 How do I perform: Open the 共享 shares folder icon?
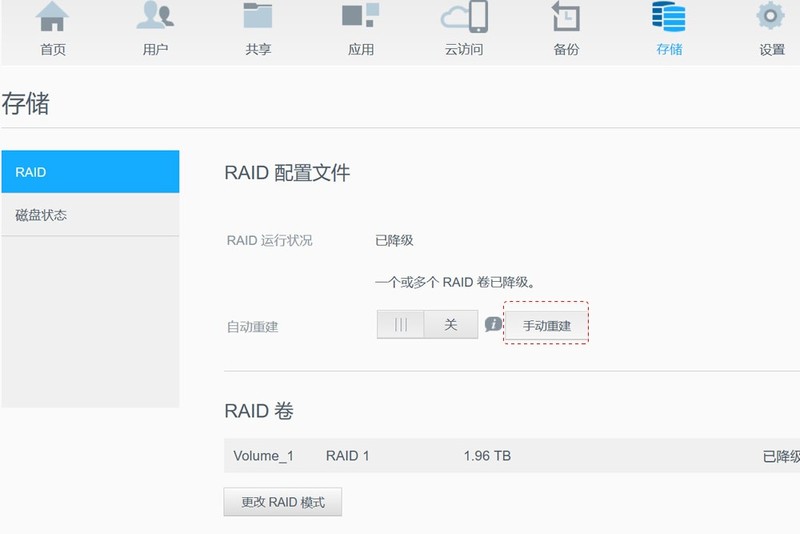pos(258,15)
